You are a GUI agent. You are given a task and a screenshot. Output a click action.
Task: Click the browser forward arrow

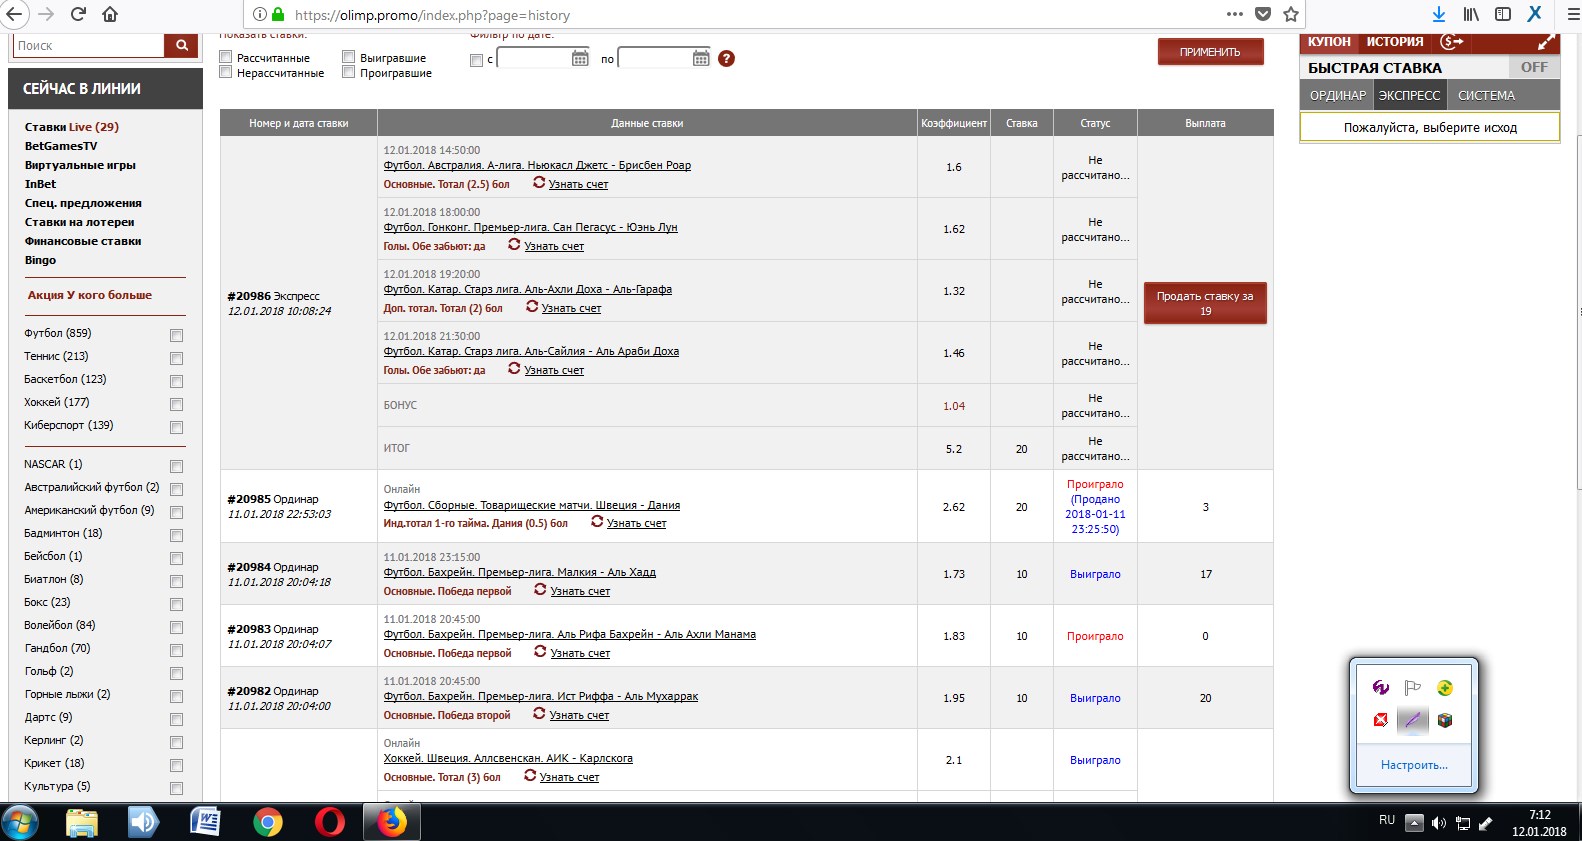pyautogui.click(x=45, y=14)
